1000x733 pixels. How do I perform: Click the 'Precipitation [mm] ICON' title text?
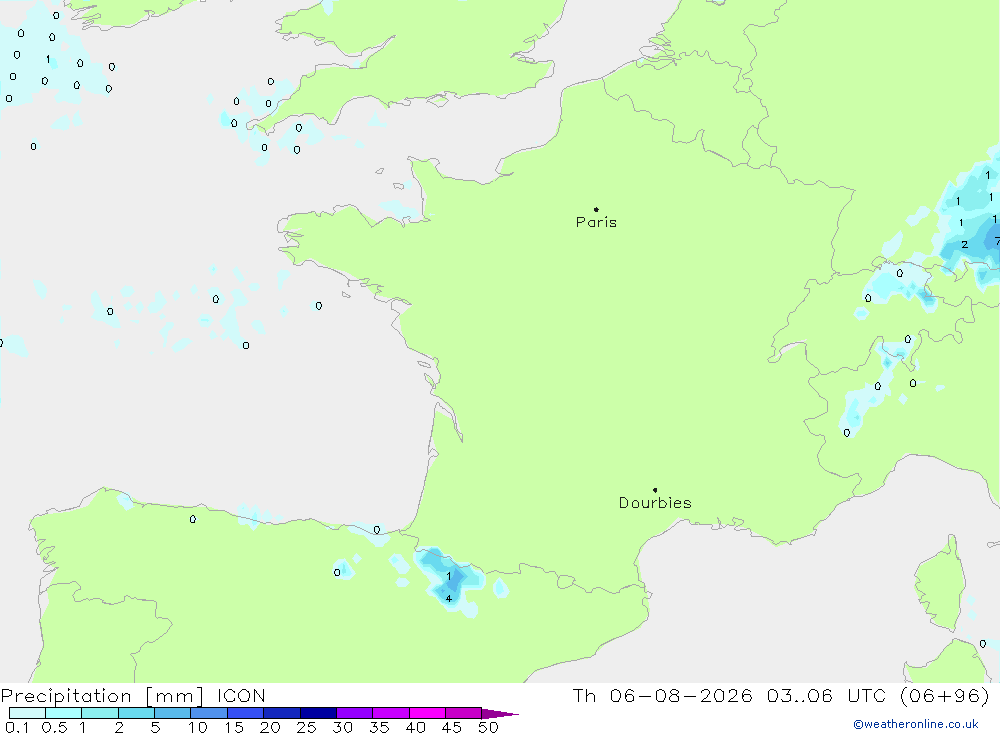pos(133,695)
